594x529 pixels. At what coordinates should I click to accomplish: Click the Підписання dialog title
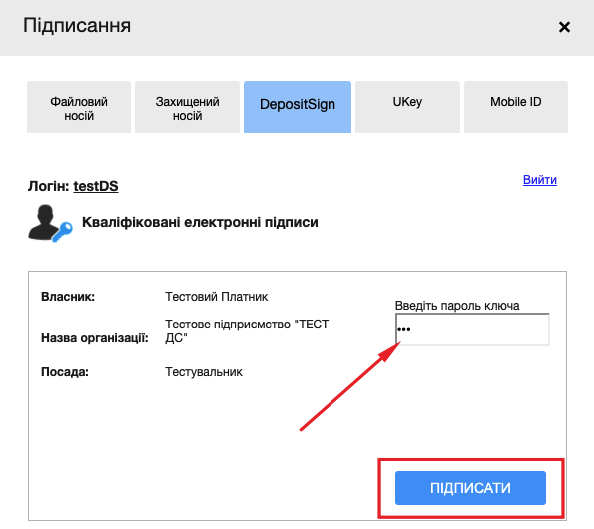pos(77,26)
